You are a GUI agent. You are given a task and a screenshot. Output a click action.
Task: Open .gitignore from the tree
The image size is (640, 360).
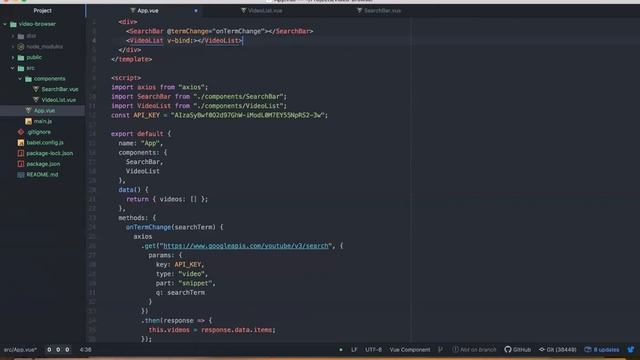[39, 132]
